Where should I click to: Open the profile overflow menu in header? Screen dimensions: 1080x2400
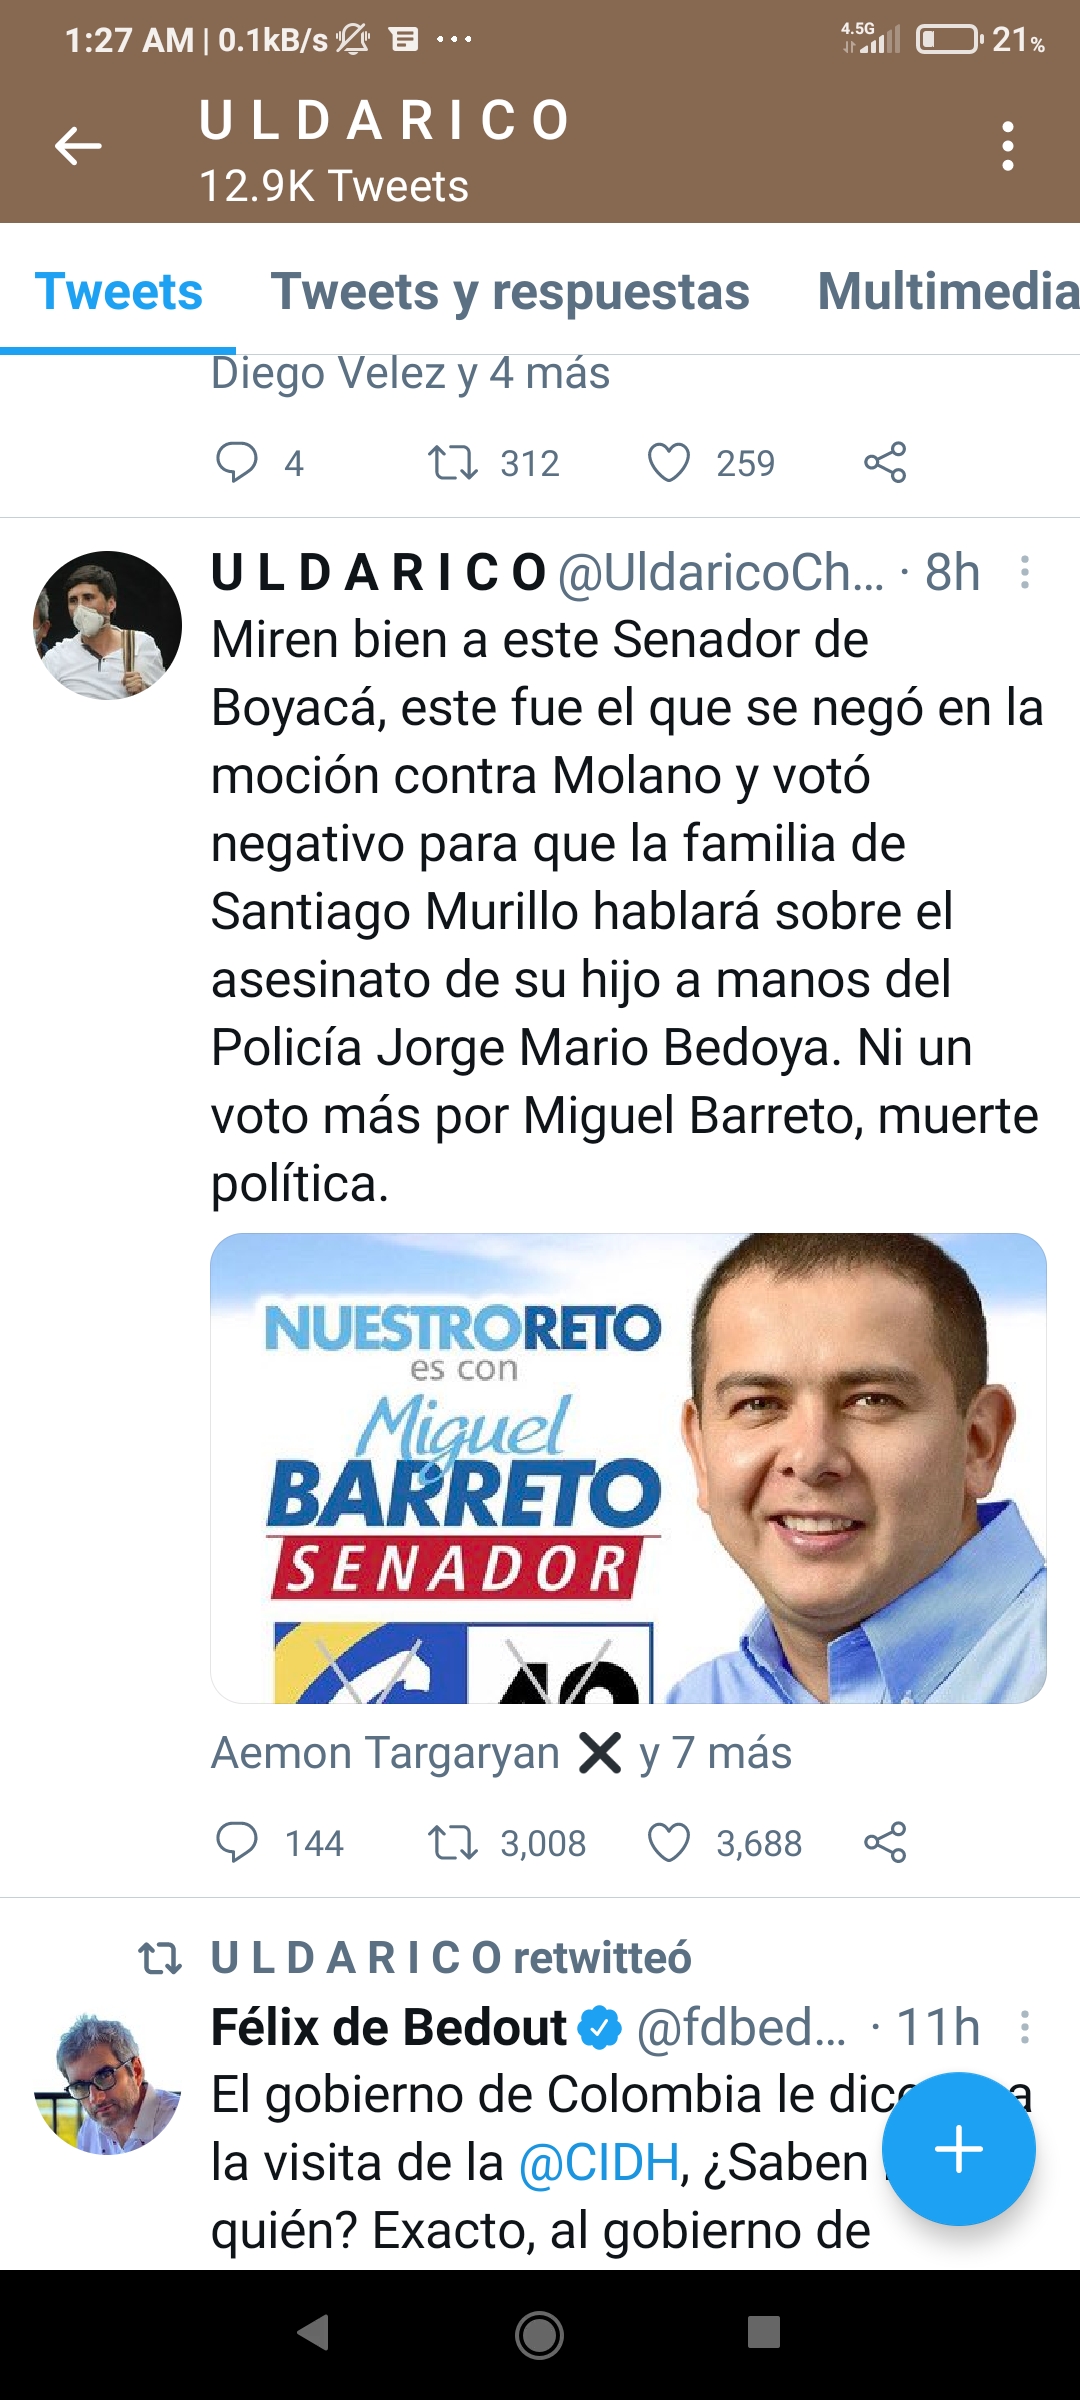click(x=1008, y=146)
